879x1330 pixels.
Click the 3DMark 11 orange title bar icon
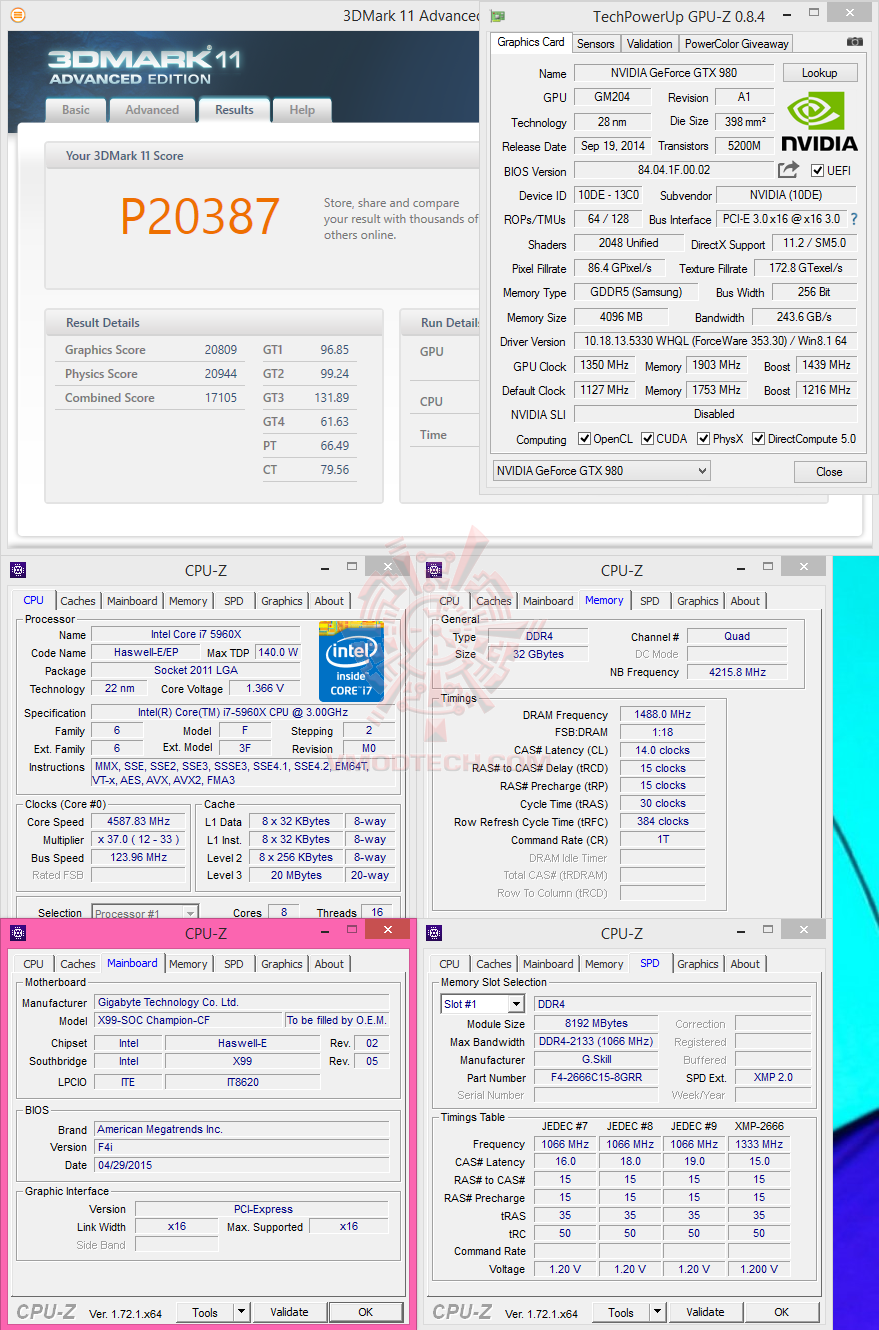coord(18,15)
